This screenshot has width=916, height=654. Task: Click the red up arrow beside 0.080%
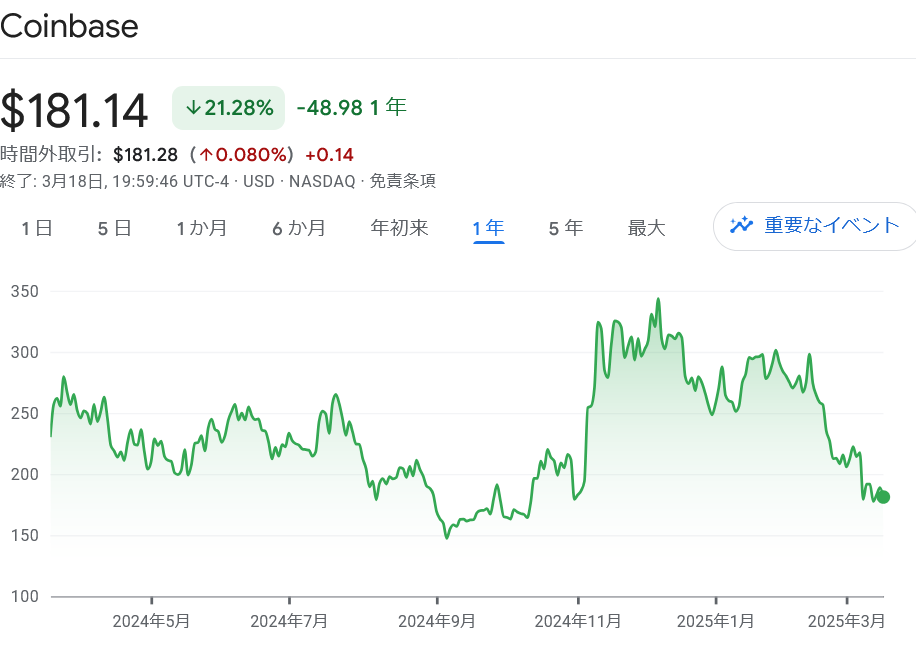[x=207, y=155]
